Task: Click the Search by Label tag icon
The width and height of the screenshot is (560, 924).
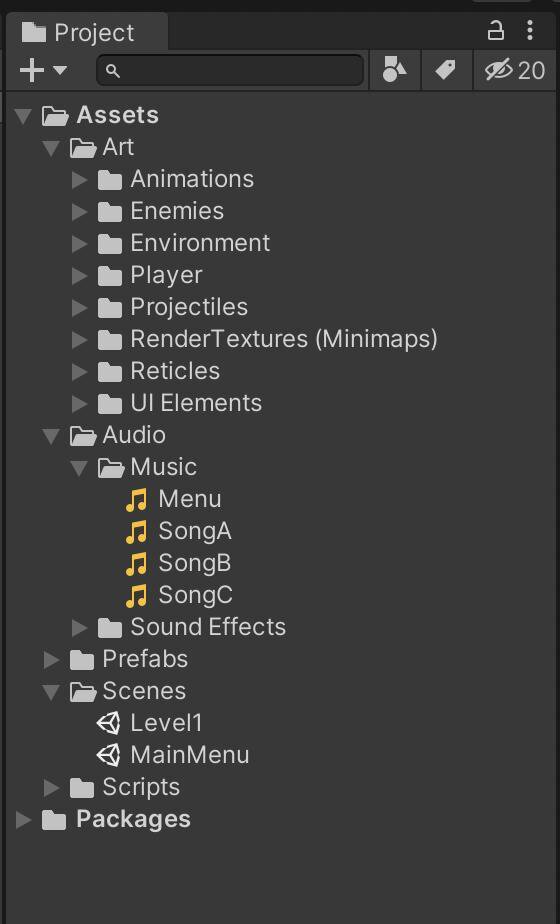Action: 446,70
